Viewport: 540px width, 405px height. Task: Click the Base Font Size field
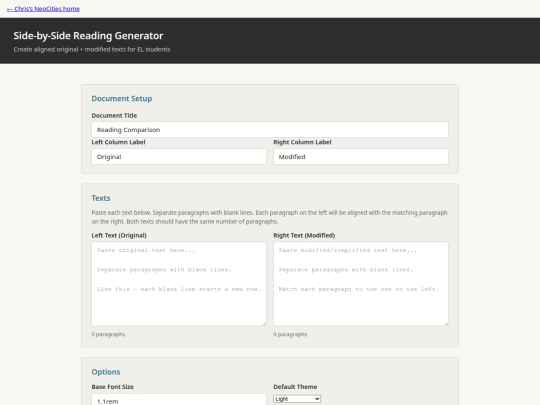pos(179,399)
